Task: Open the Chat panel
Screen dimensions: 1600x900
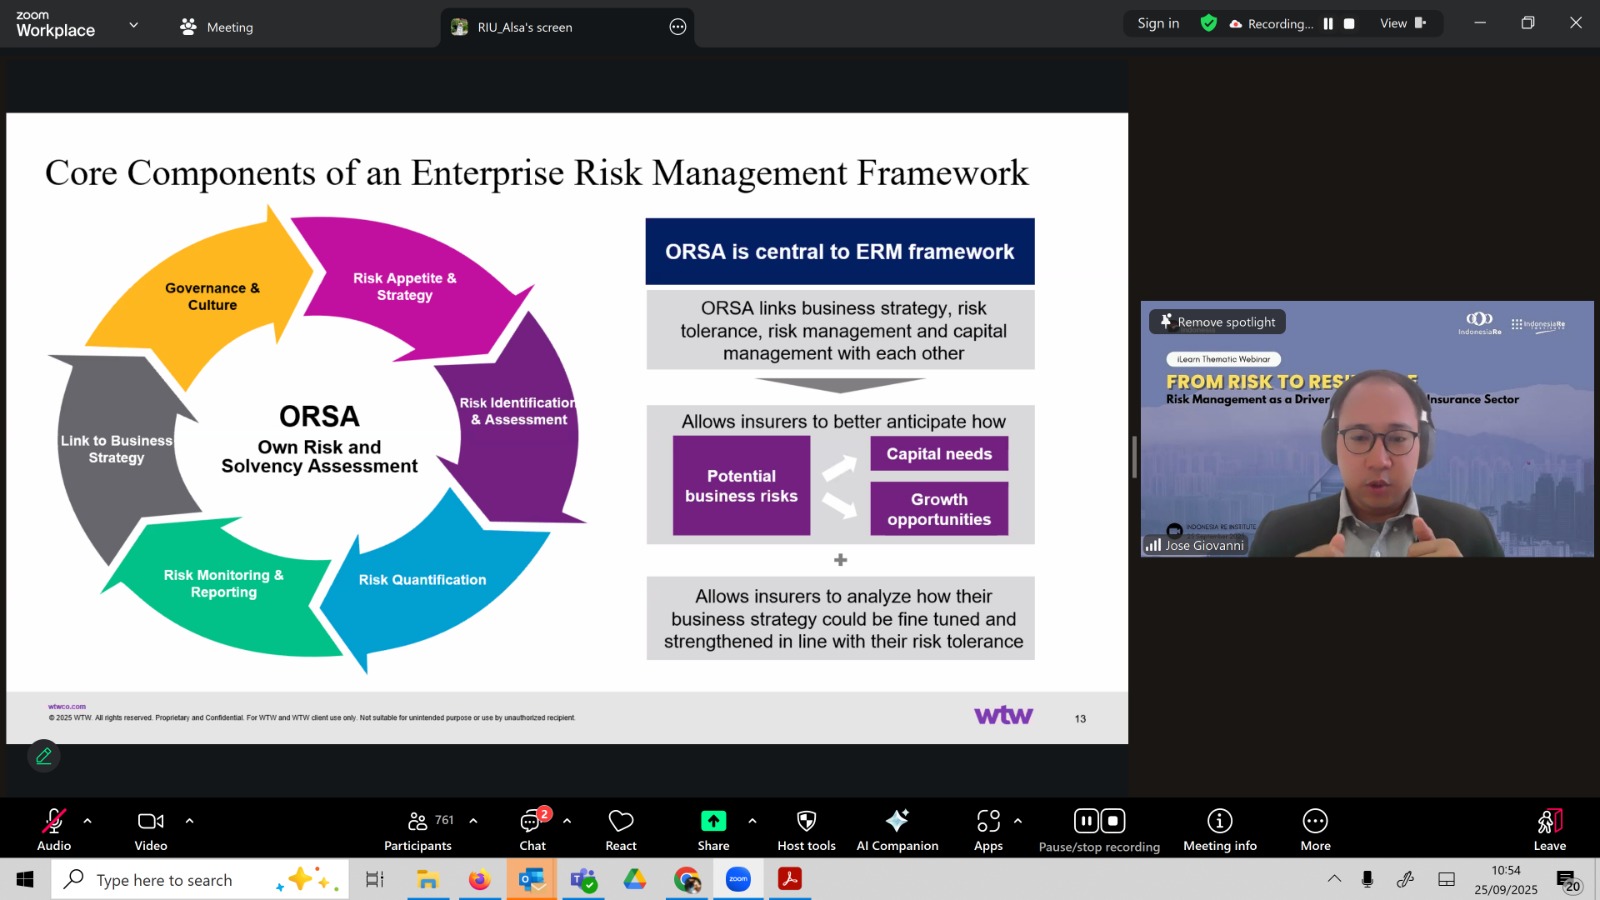Action: [x=532, y=829]
